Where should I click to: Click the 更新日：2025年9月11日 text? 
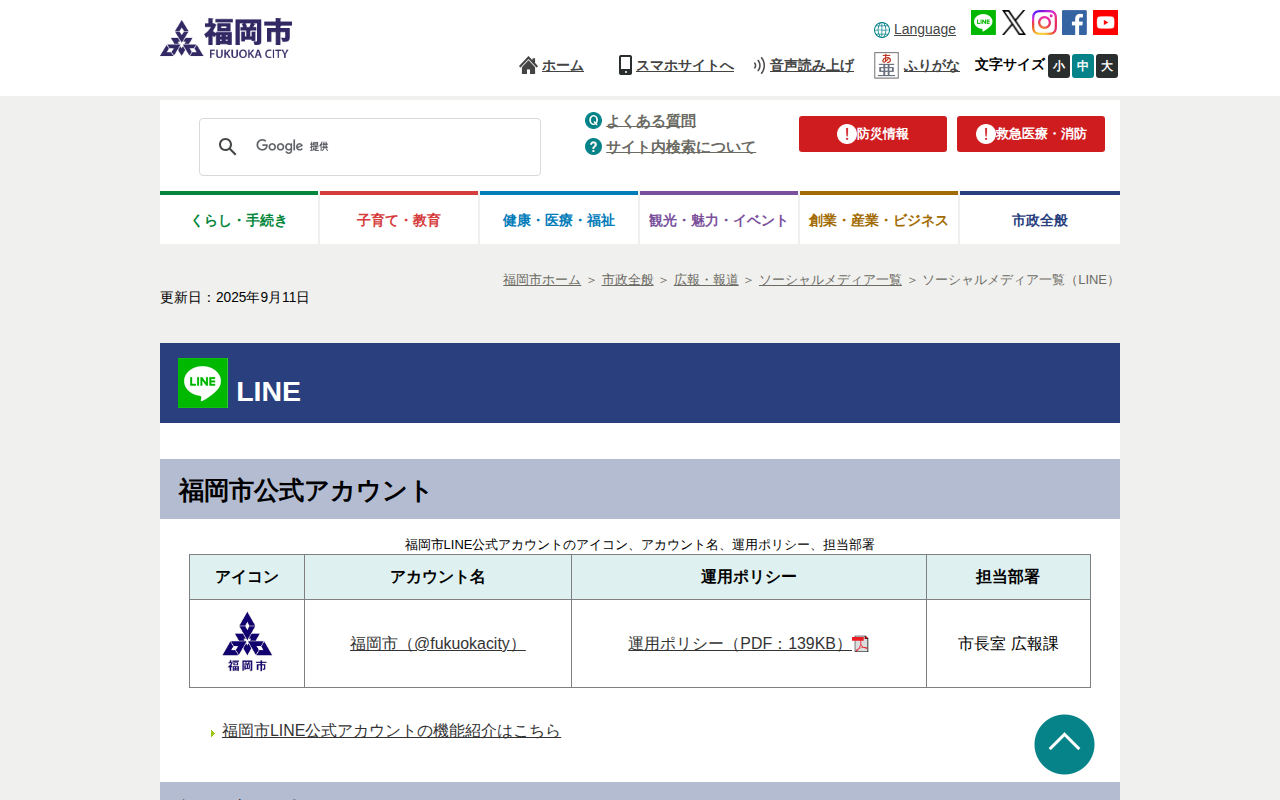[235, 297]
